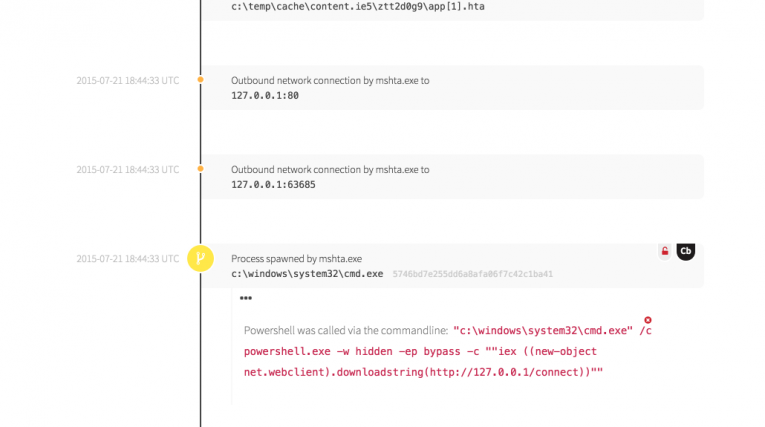Click the timestamp beside the 127.0.0.1:63685 event
765x427 pixels.
click(128, 170)
